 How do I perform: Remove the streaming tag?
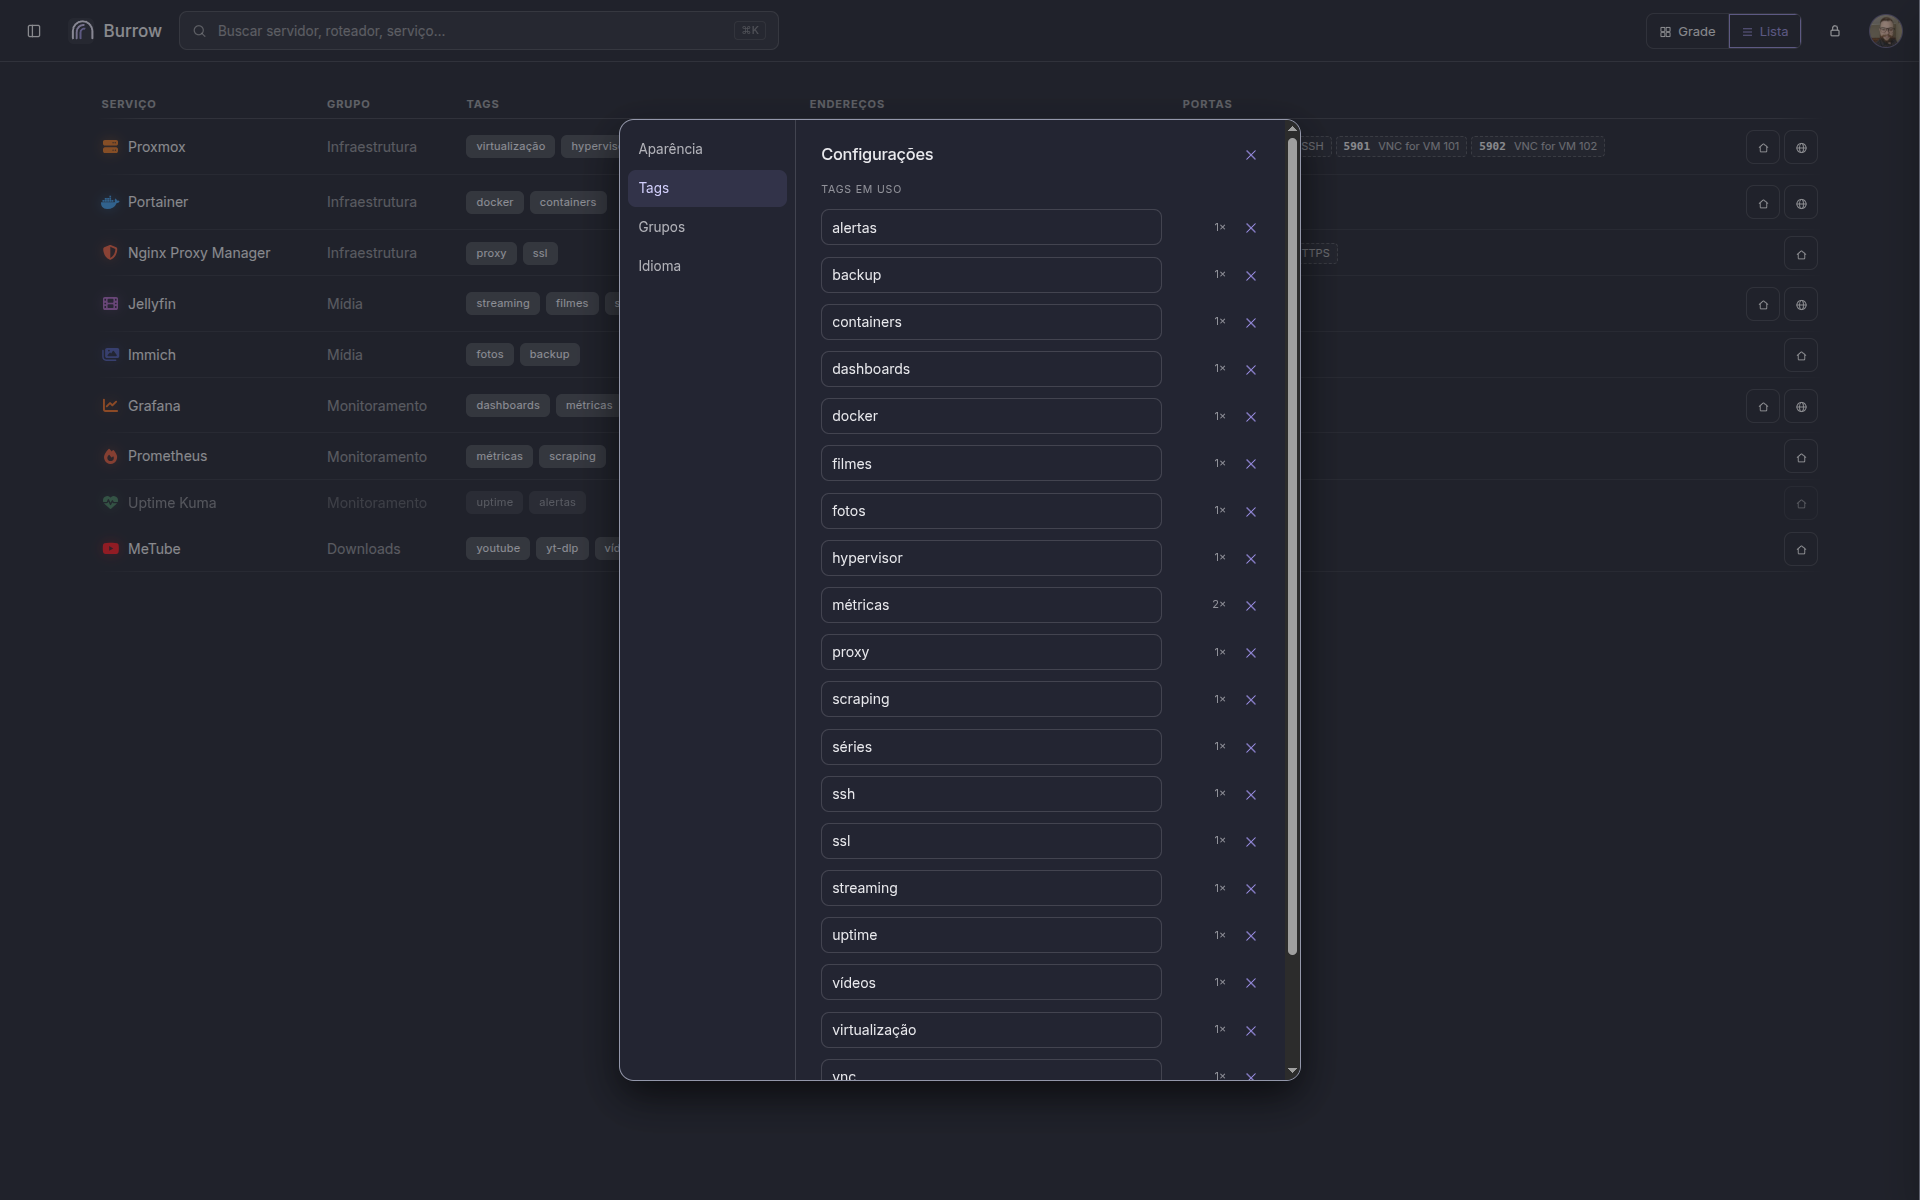[x=1251, y=889]
